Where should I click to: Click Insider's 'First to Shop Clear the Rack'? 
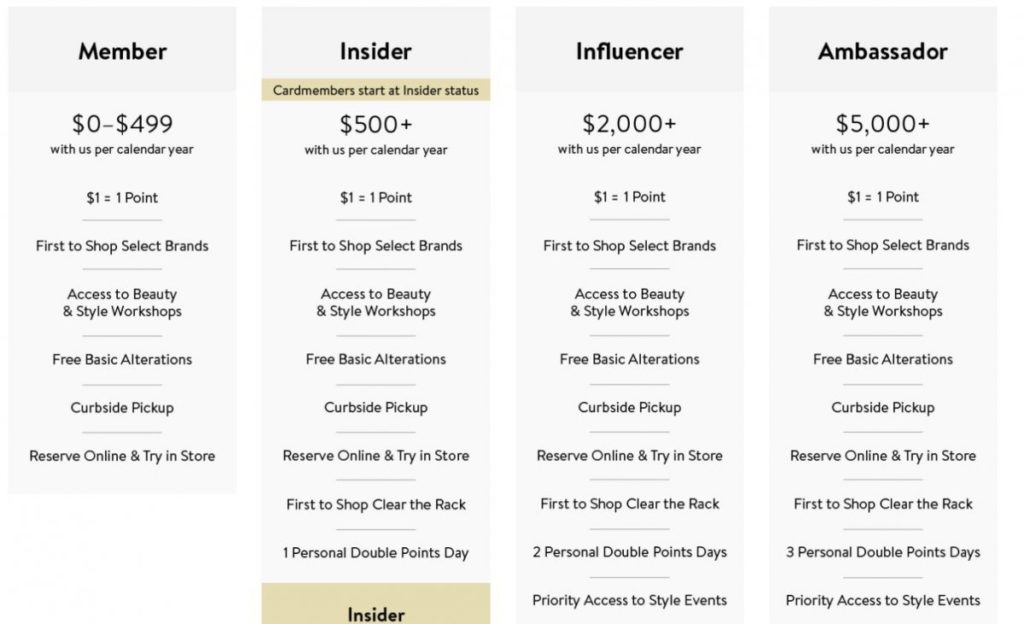(376, 505)
